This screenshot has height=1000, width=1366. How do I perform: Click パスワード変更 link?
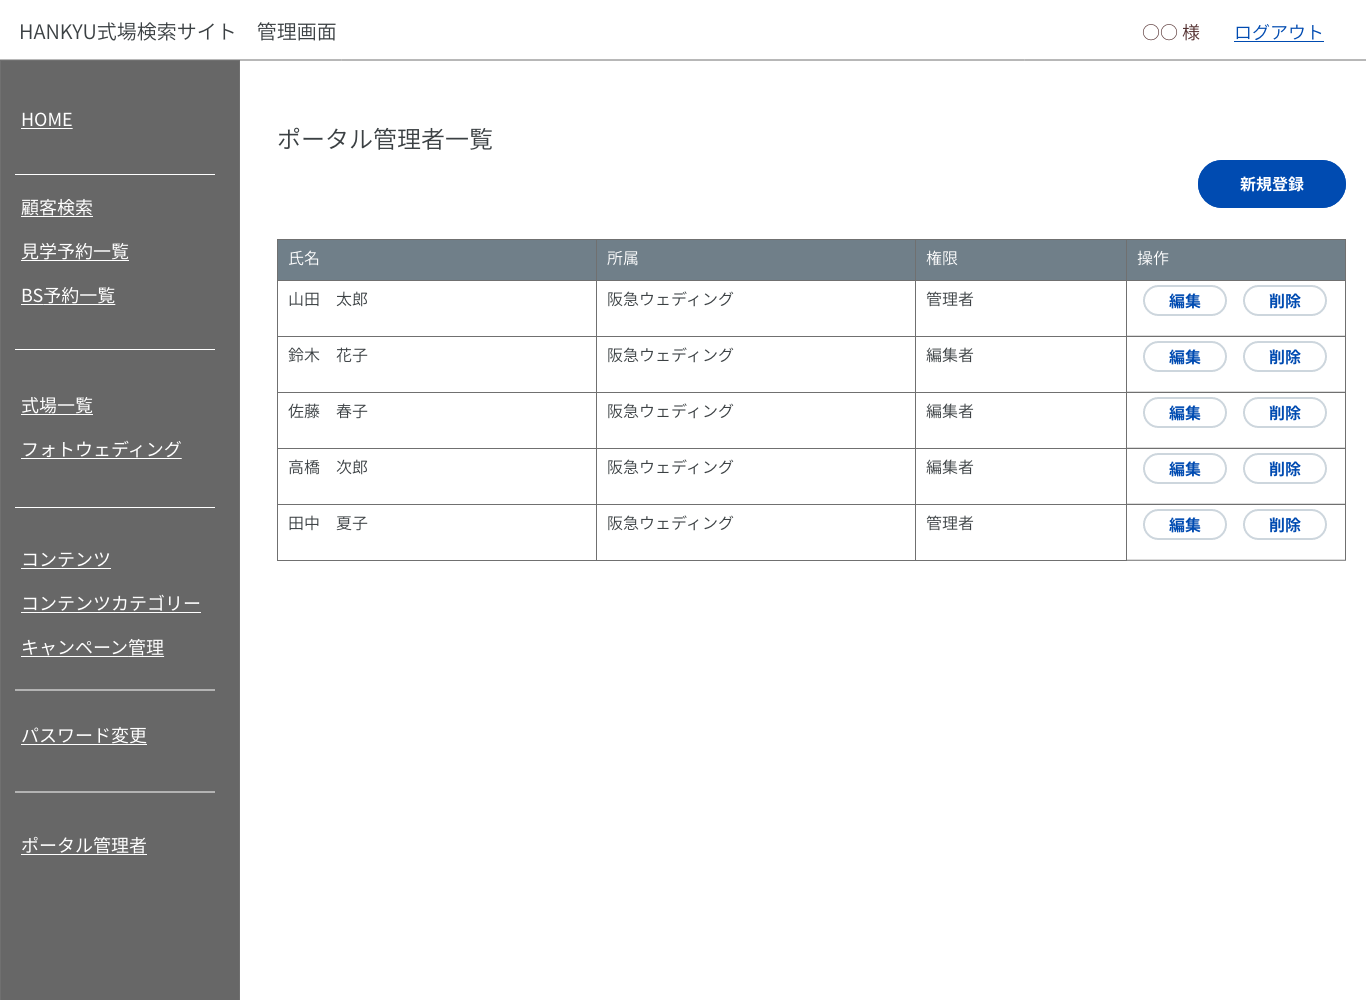(84, 736)
